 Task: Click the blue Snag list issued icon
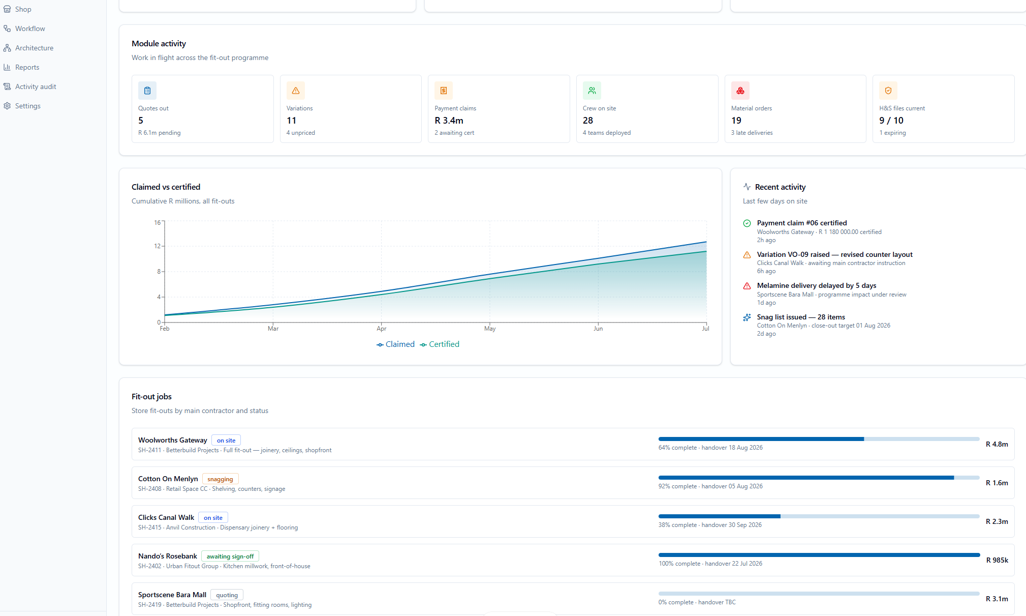coord(747,317)
